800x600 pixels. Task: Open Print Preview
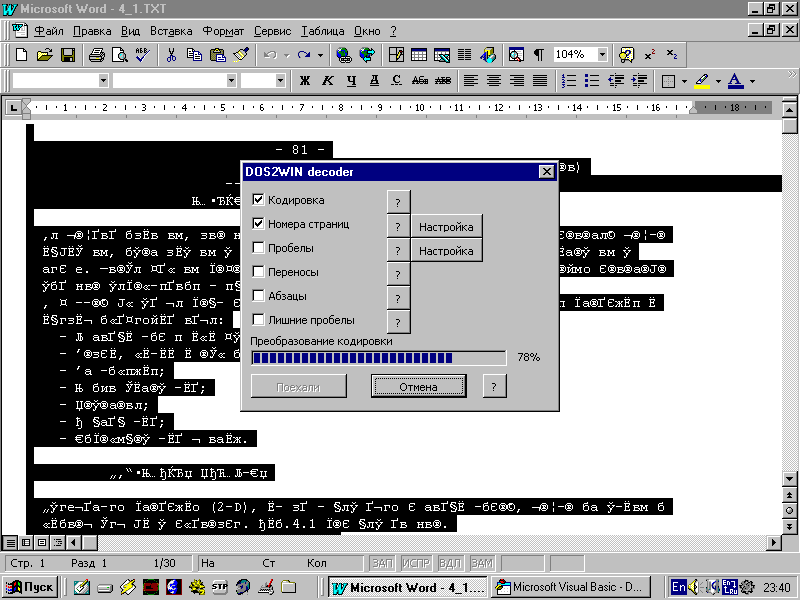120,55
